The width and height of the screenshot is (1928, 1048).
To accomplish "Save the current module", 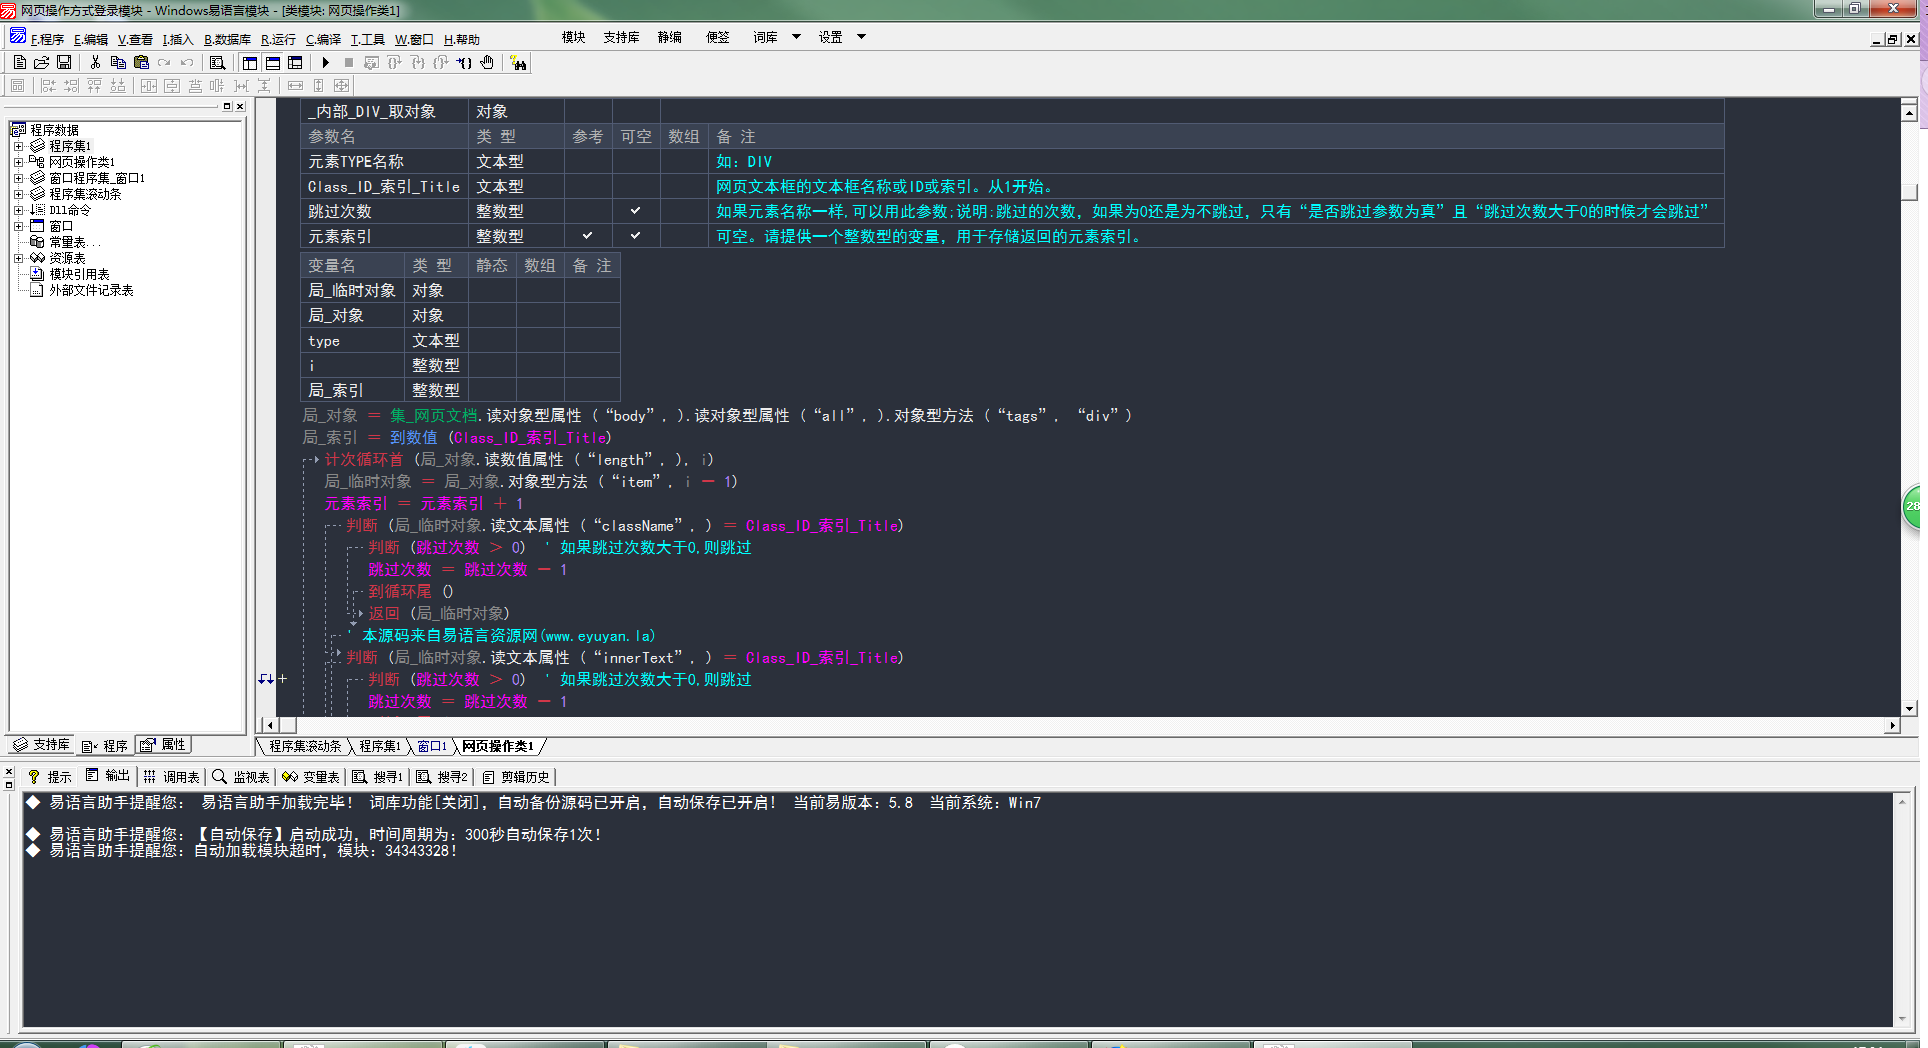I will pos(63,62).
